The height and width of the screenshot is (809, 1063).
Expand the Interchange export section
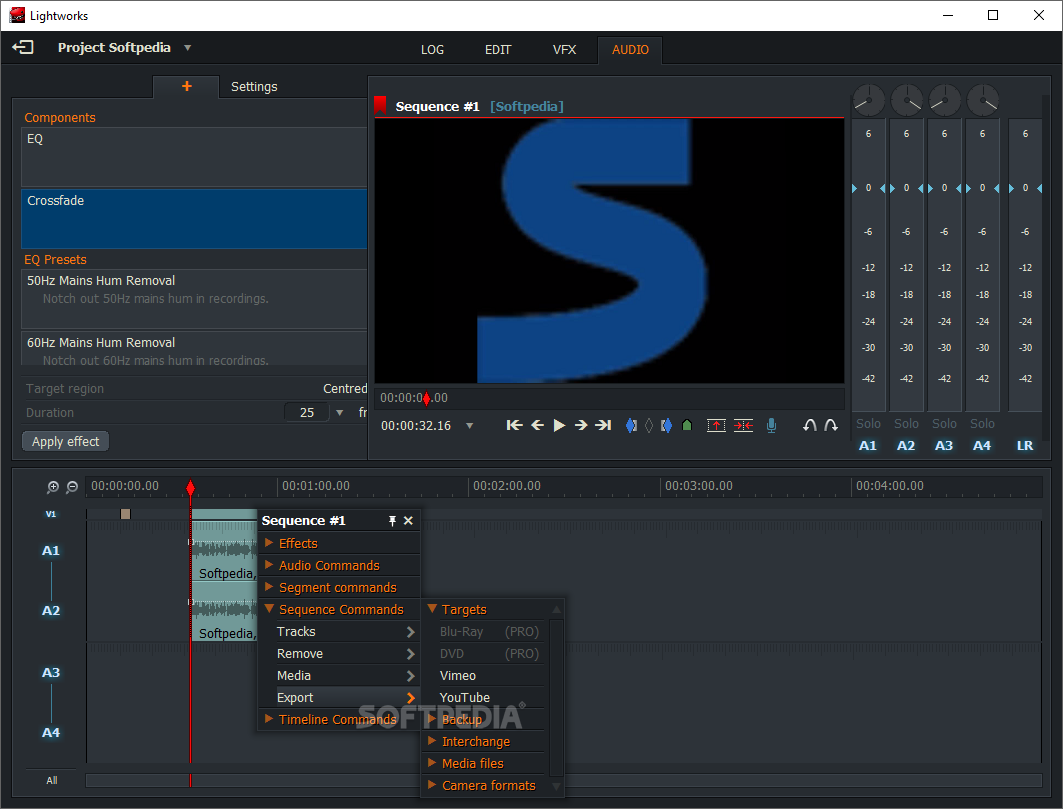coord(485,742)
